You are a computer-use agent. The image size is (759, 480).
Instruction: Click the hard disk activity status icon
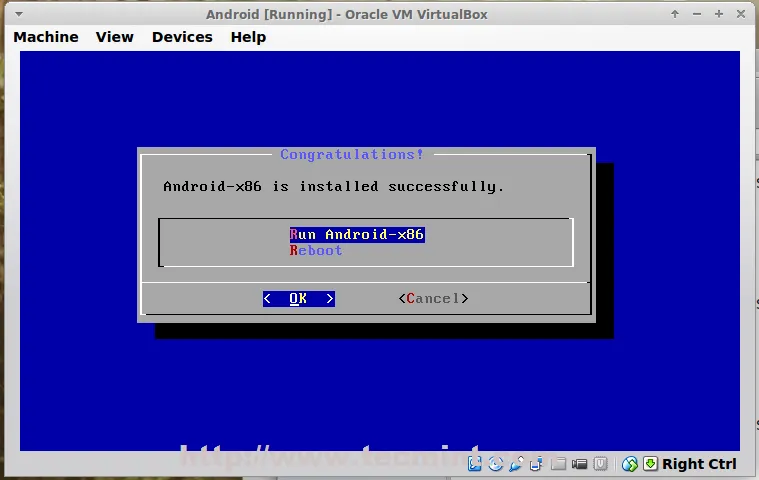[x=474, y=464]
